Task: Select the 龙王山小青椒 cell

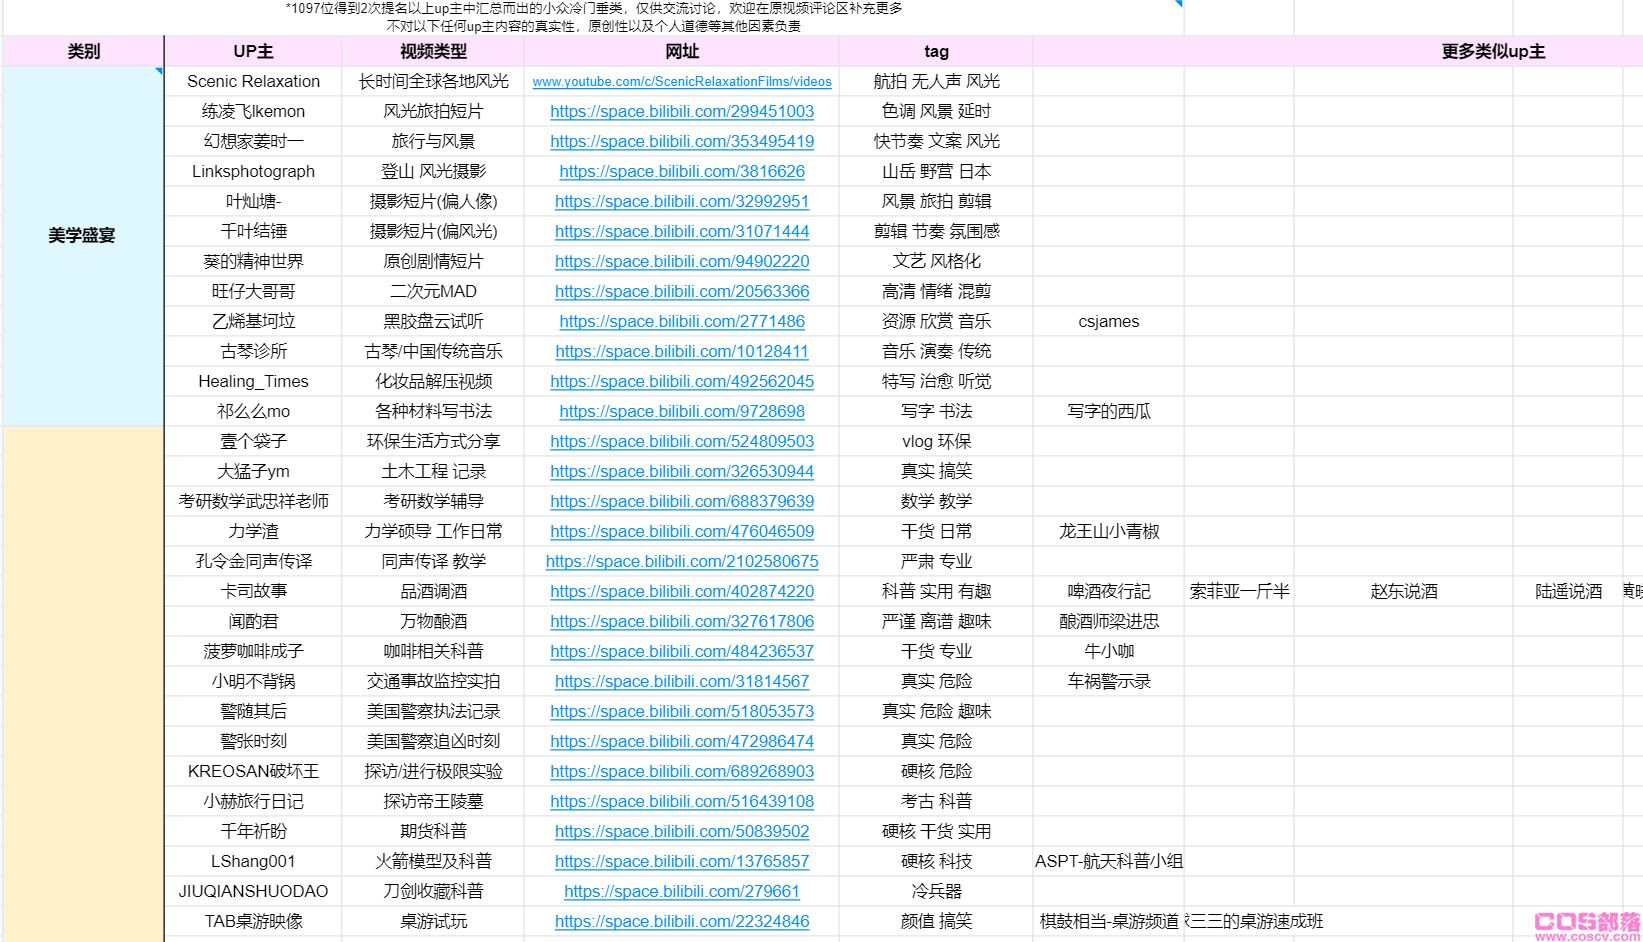Action: [1109, 532]
